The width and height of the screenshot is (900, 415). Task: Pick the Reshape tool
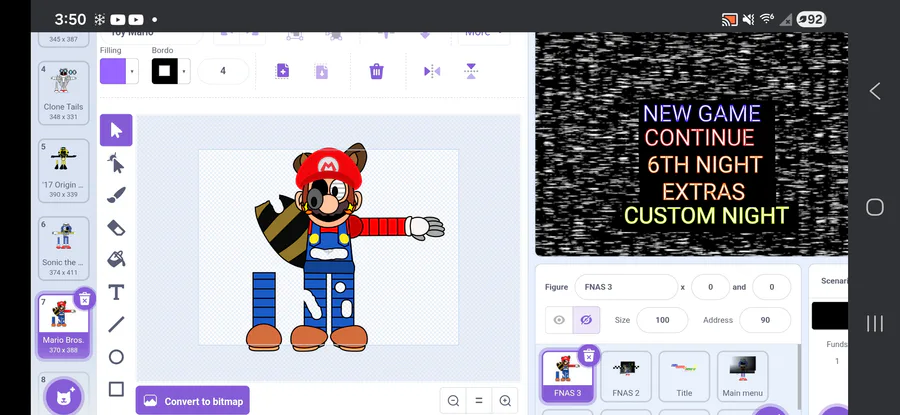tap(116, 163)
